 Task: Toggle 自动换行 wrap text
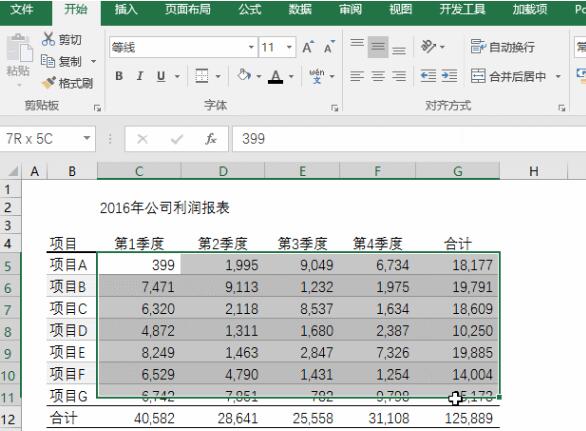click(503, 47)
